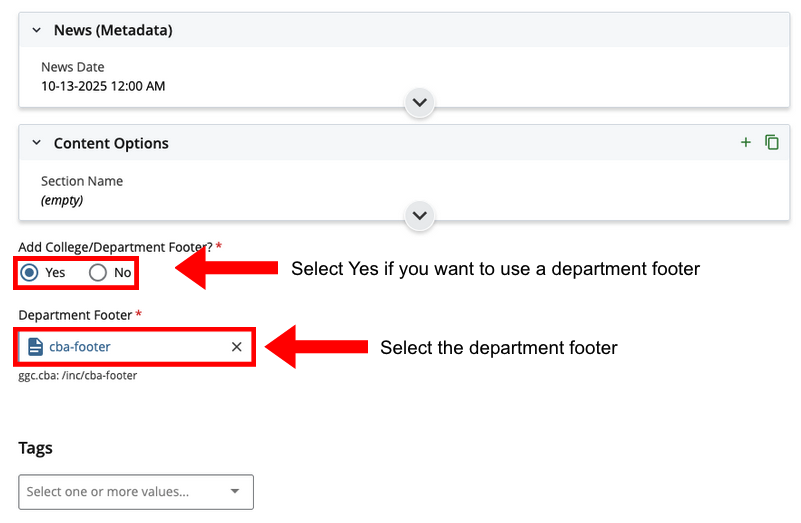Click the Content Options panel title
This screenshot has height=523, width=801.
click(111, 144)
